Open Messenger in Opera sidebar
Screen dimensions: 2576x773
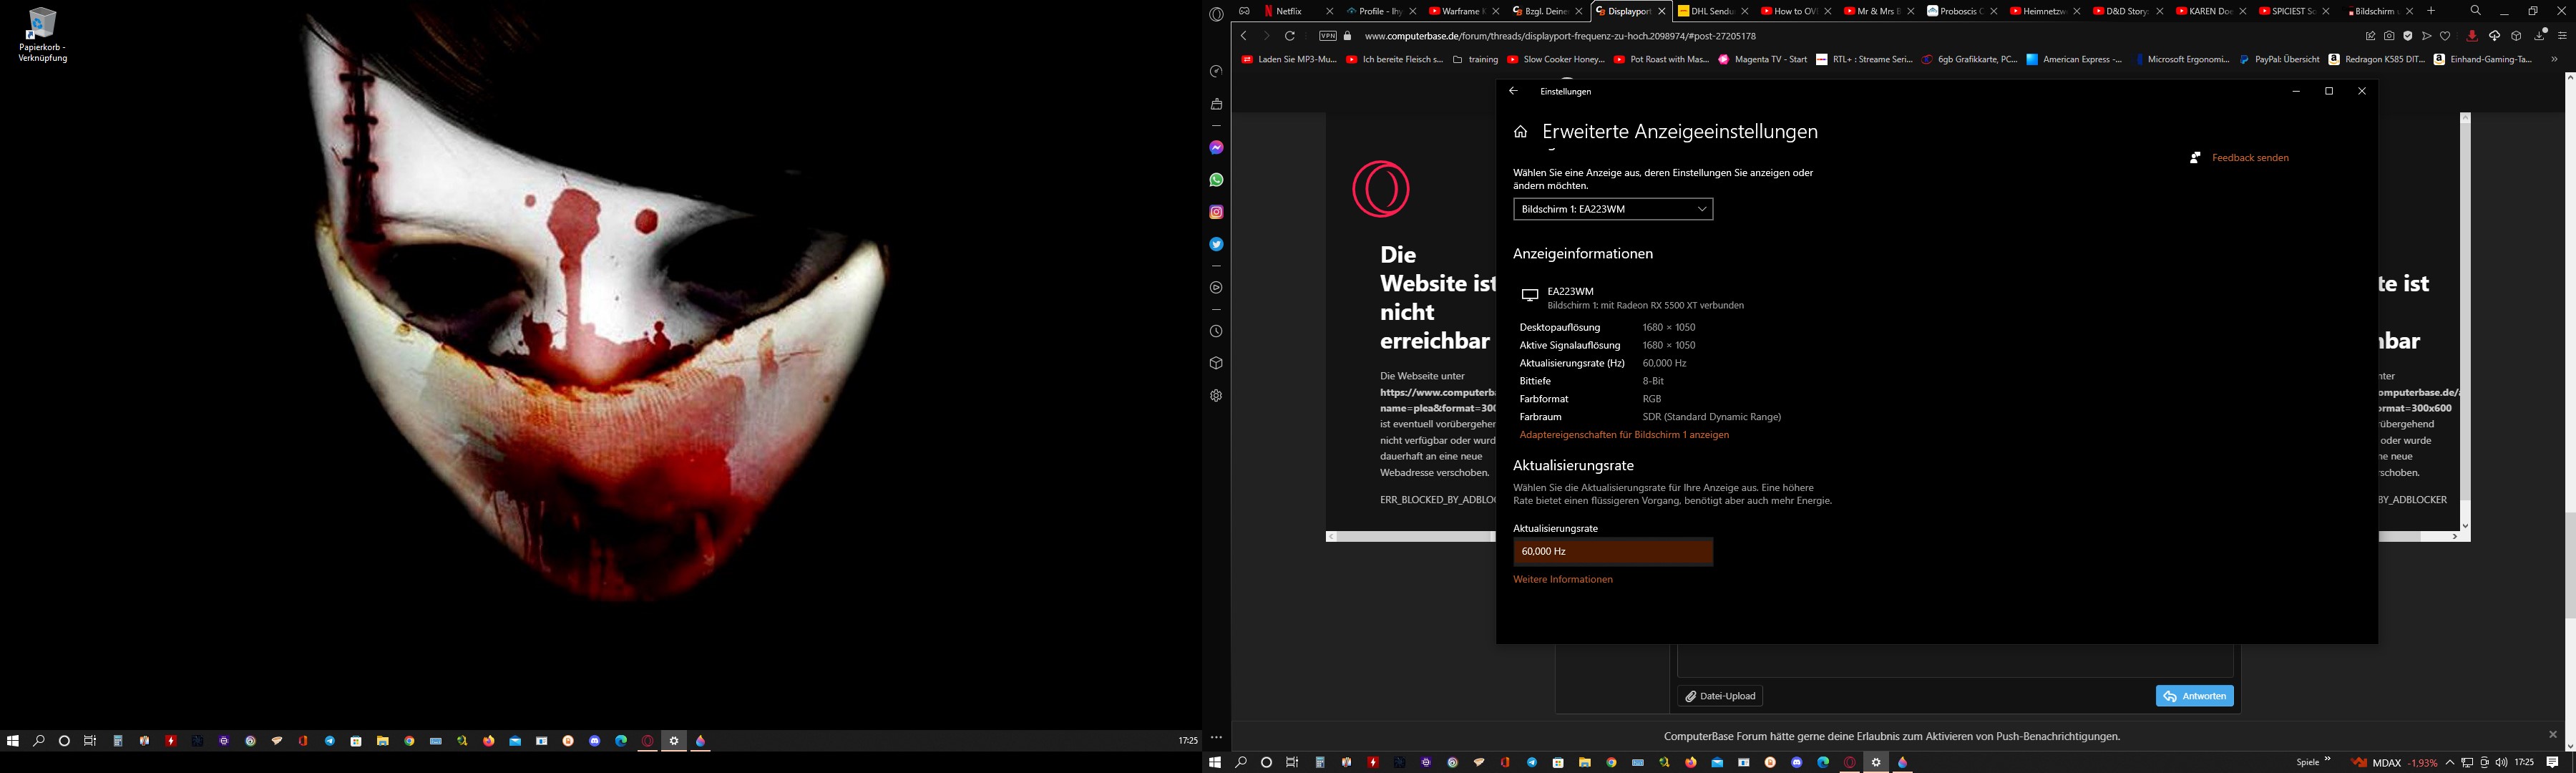coord(1216,148)
